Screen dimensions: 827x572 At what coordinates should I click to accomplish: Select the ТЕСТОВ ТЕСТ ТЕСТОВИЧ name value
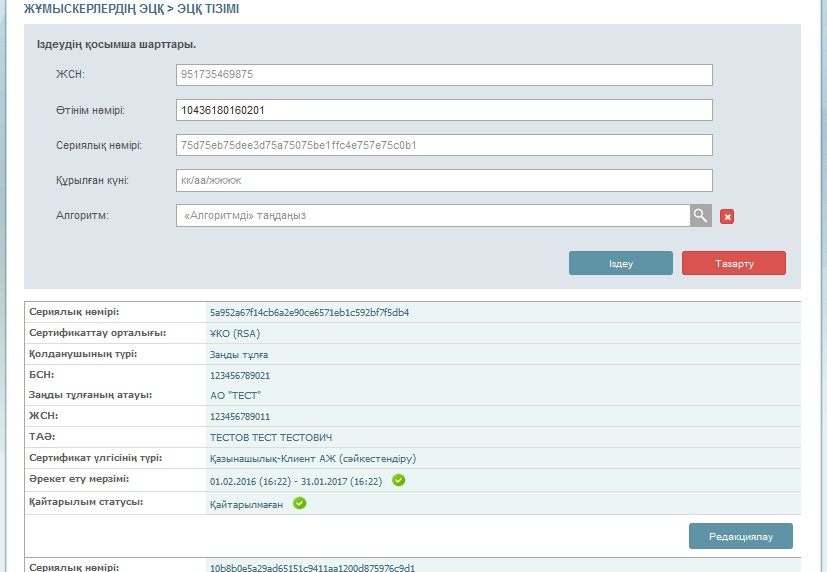(x=270, y=438)
